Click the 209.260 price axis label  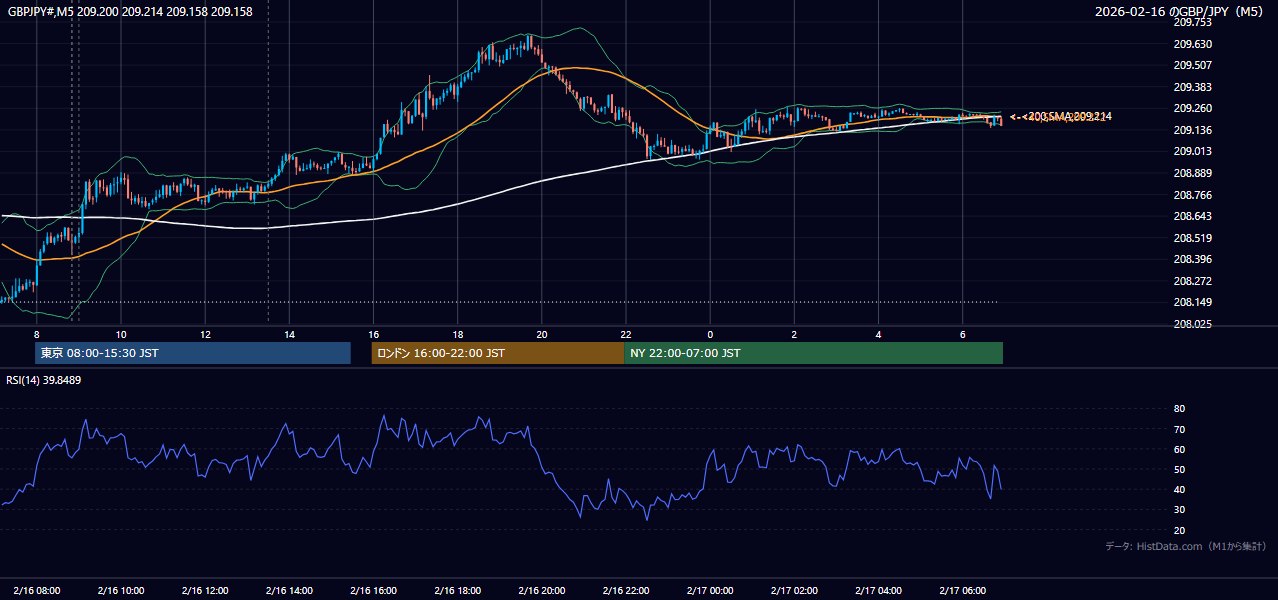point(1192,108)
